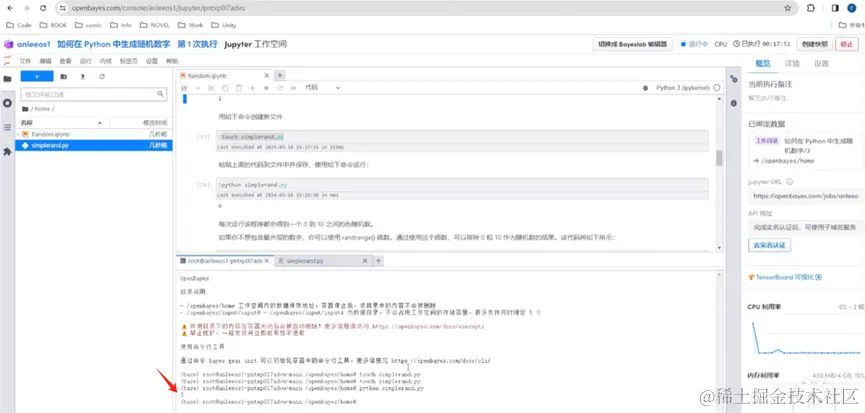Add a new tab beside Random.ipynb
This screenshot has height=413, width=865.
pyautogui.click(x=280, y=76)
